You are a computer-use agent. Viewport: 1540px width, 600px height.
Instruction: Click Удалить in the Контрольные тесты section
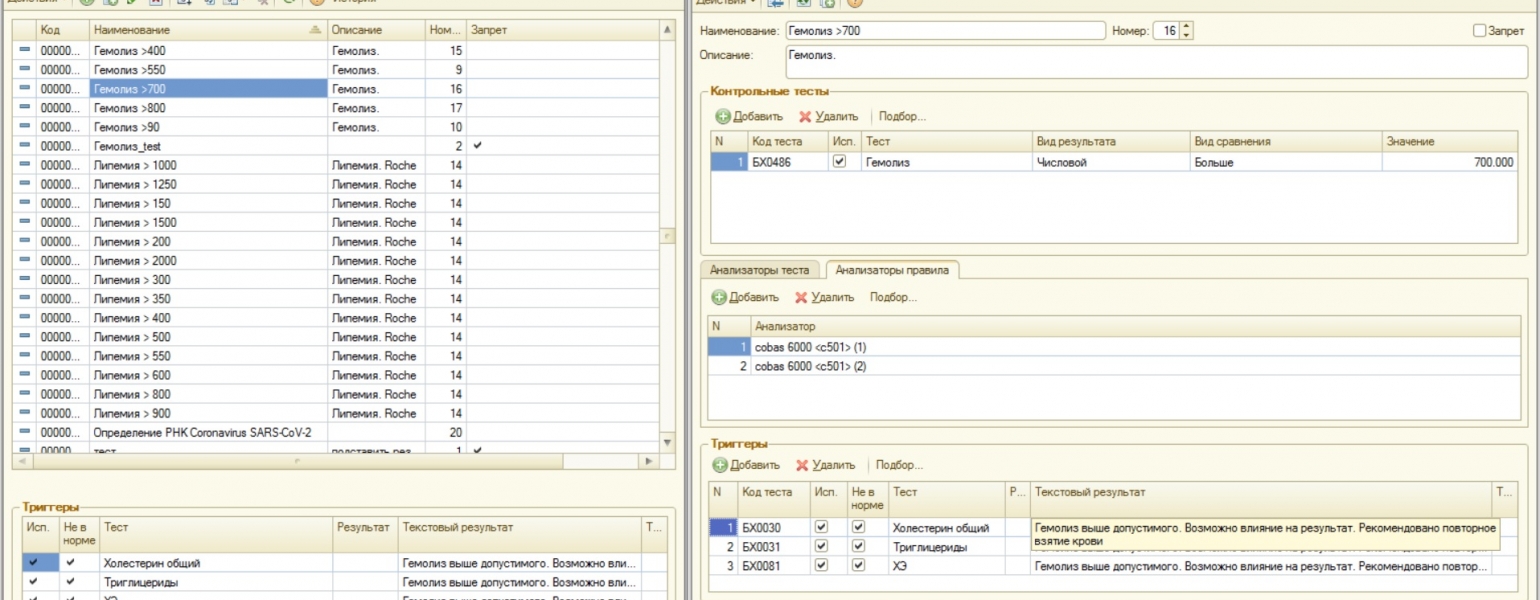828,117
